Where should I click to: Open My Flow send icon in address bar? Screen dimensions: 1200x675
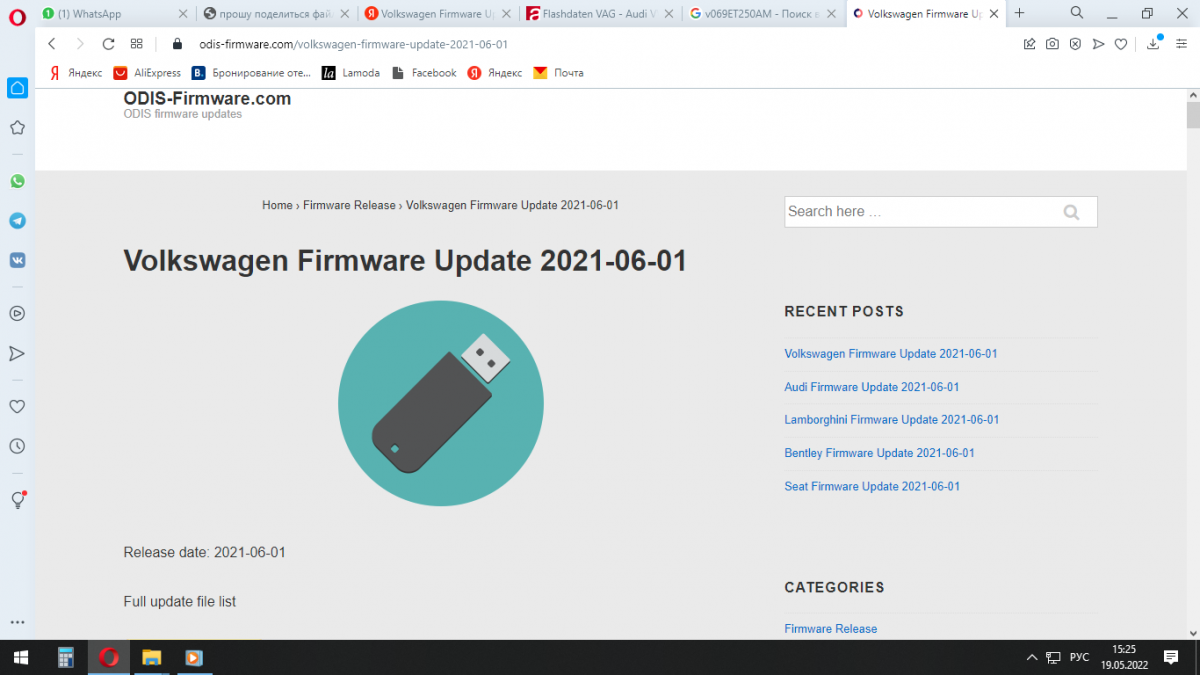(1098, 44)
